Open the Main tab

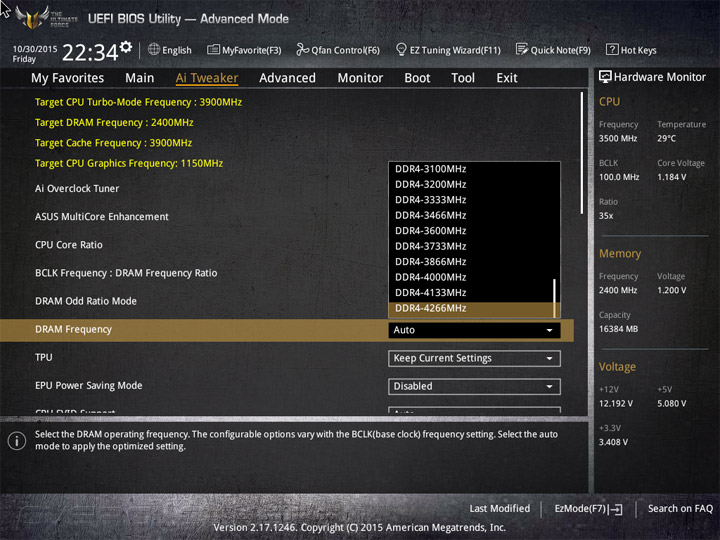[x=140, y=78]
